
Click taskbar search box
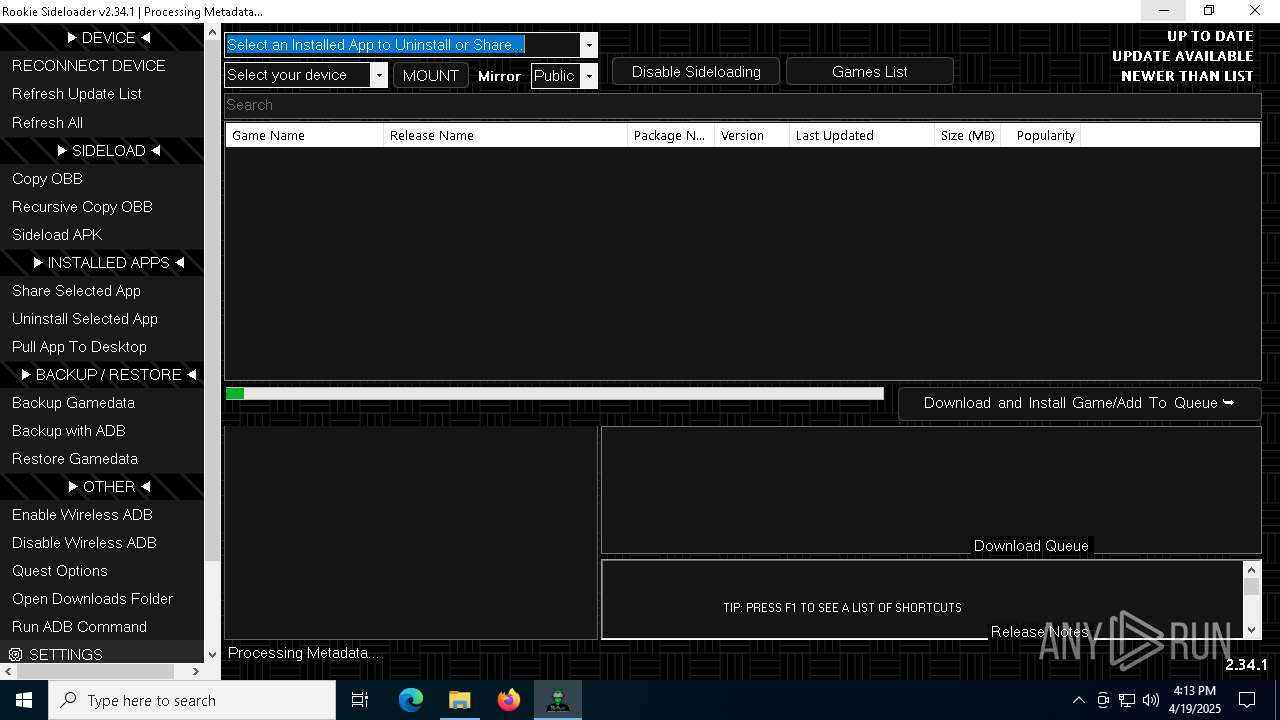192,700
